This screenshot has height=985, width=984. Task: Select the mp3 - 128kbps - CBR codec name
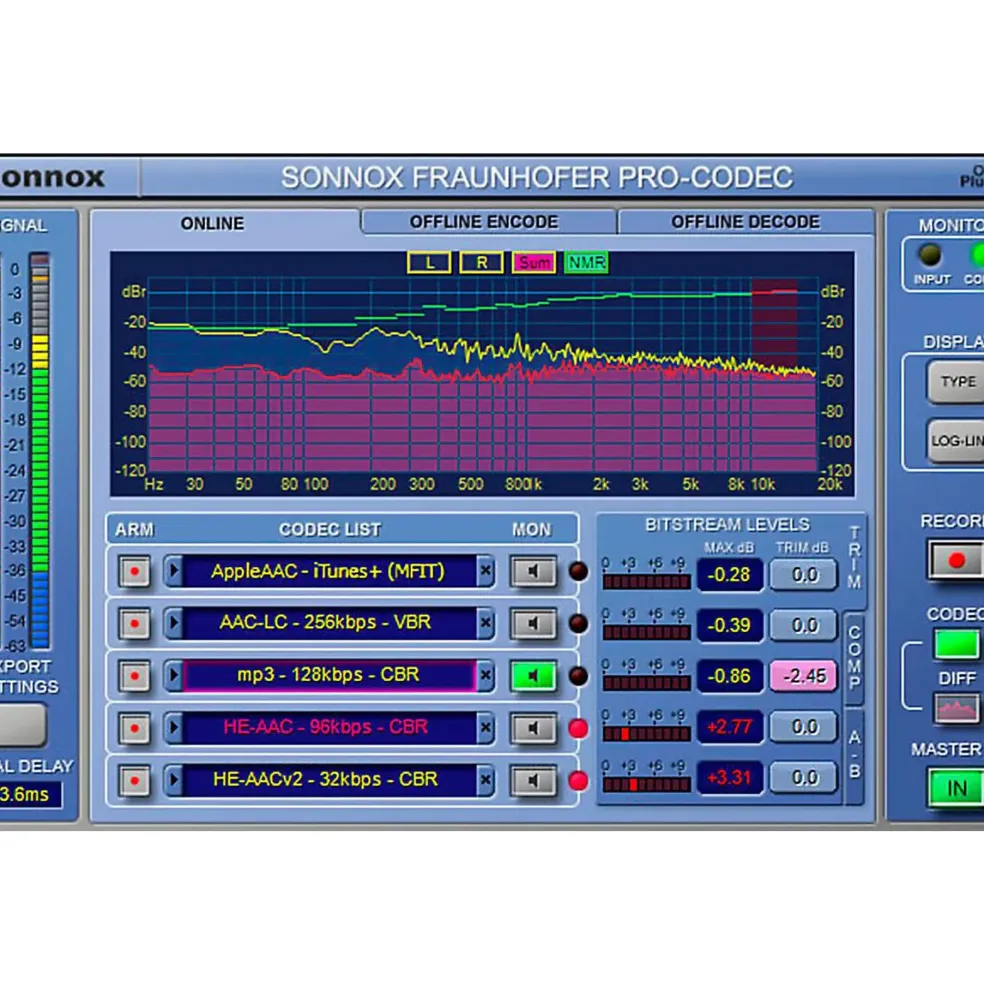click(329, 675)
